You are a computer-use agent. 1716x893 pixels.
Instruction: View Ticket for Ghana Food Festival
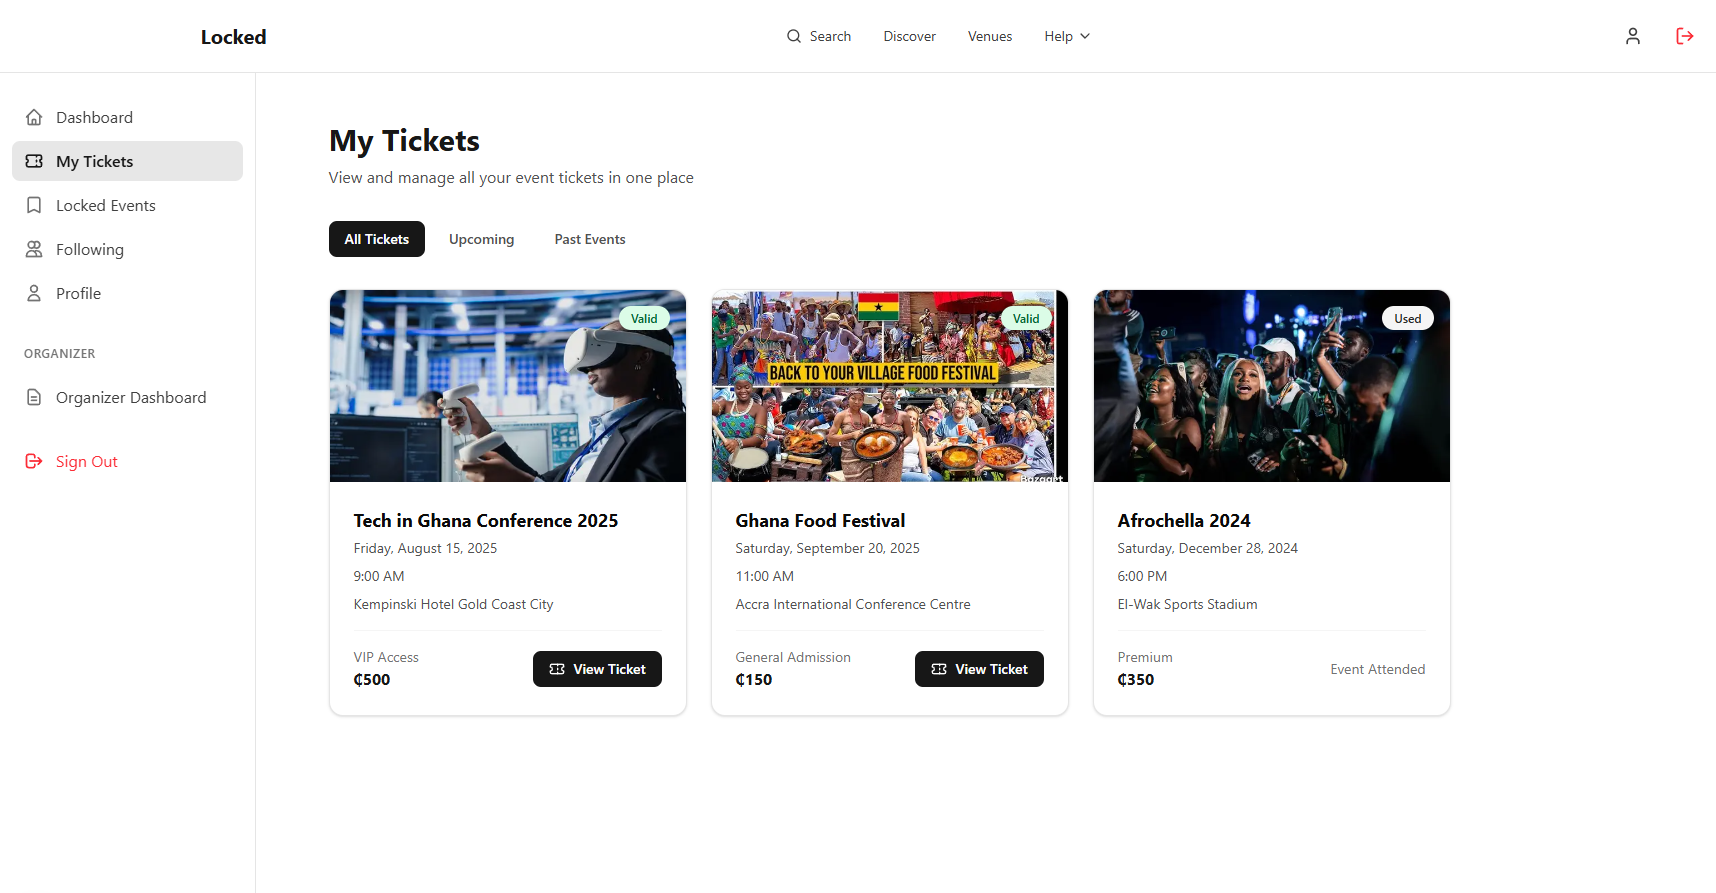coord(979,669)
